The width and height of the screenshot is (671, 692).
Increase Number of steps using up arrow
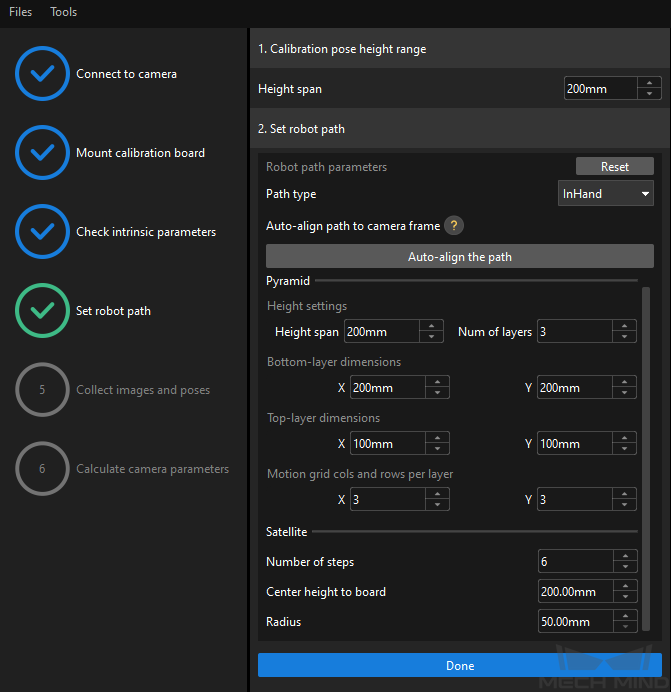click(625, 556)
